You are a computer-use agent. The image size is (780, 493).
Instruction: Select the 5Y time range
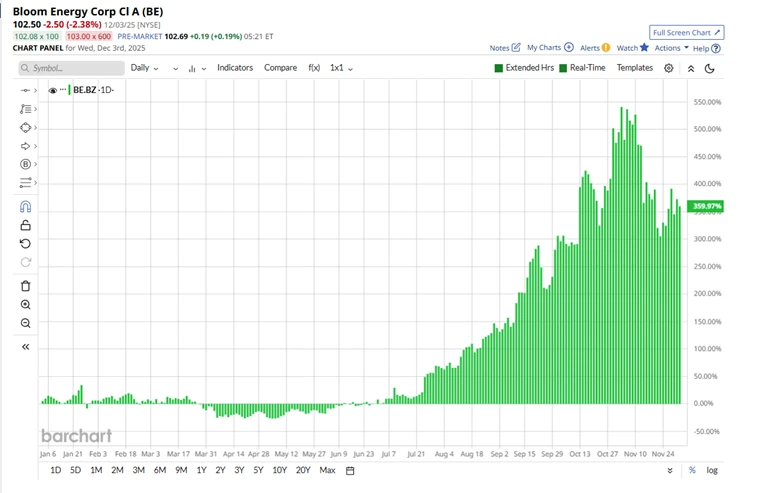click(x=258, y=470)
